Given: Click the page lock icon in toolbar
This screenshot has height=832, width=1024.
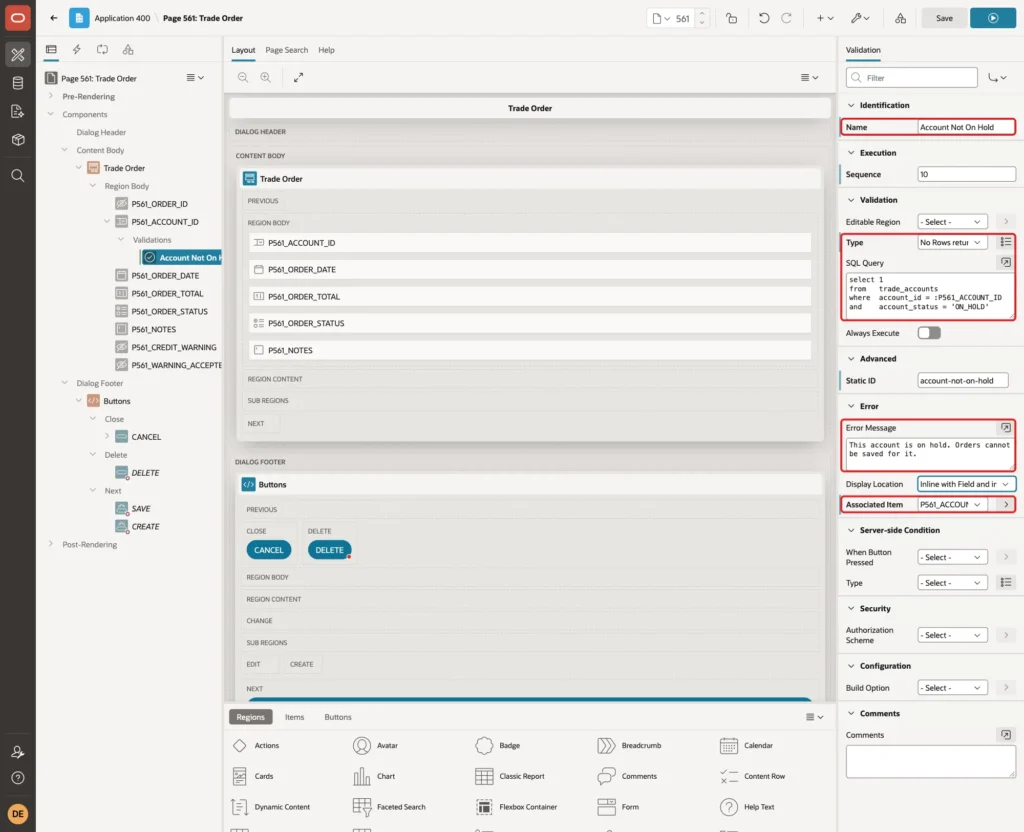Looking at the screenshot, I should (731, 18).
